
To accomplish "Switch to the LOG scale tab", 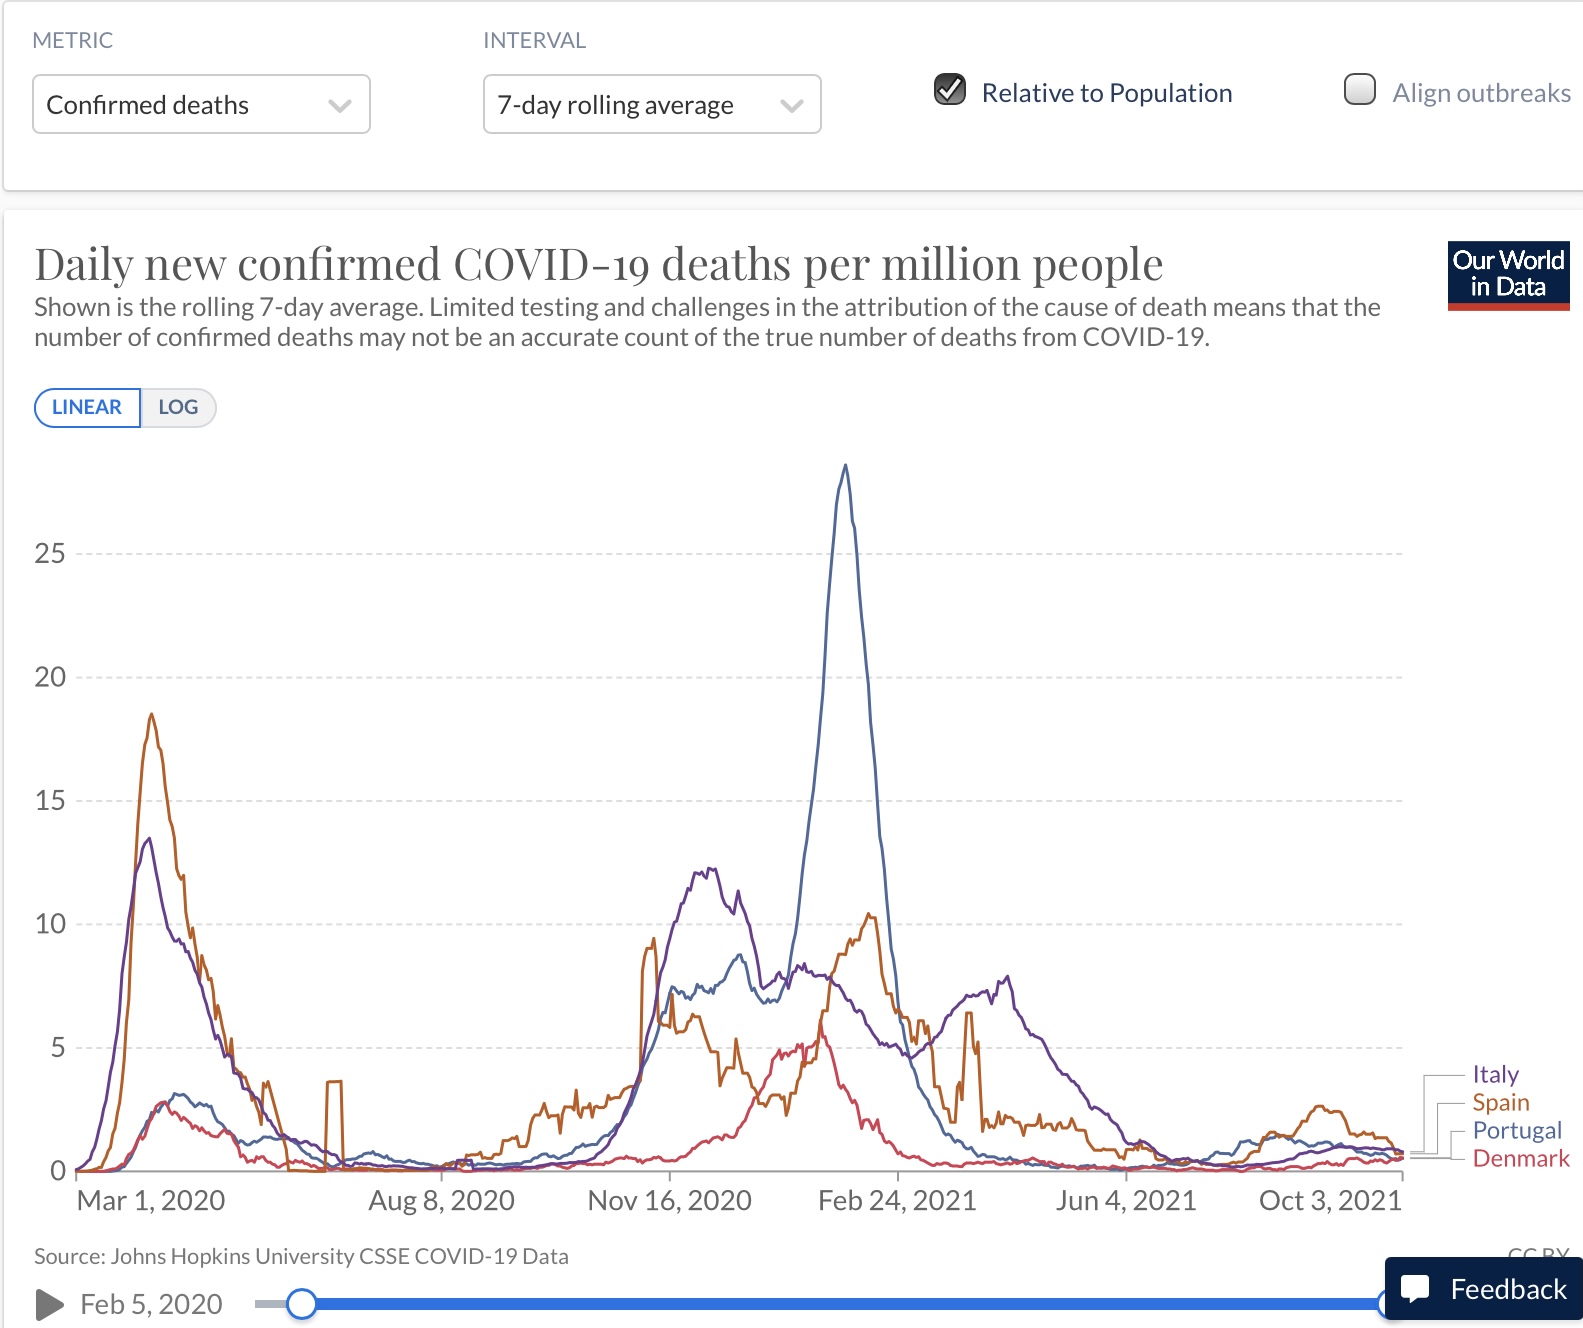I will [x=178, y=407].
